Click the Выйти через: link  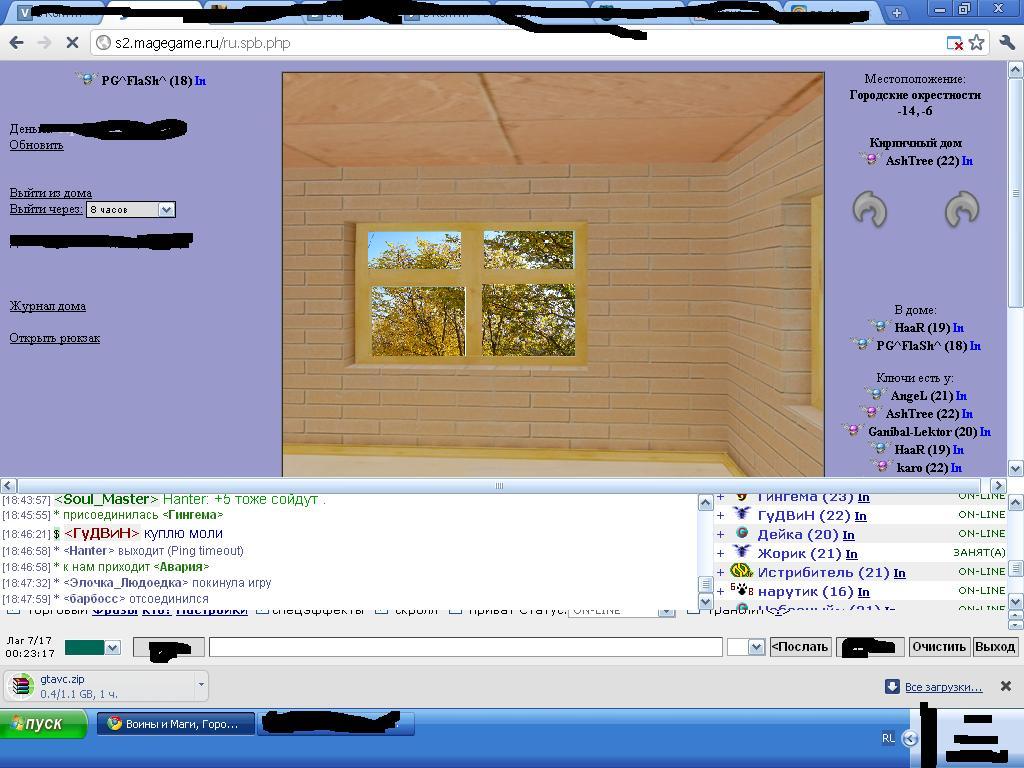46,209
